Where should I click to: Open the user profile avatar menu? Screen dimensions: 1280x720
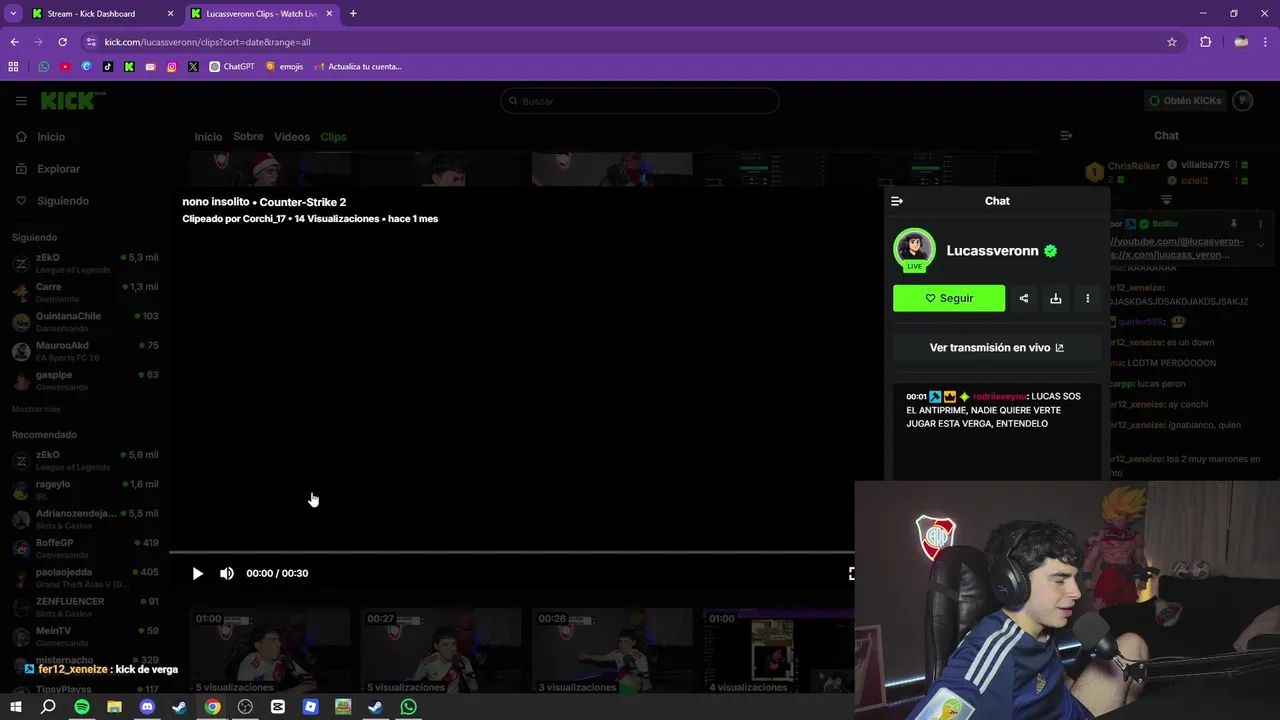(x=1243, y=101)
